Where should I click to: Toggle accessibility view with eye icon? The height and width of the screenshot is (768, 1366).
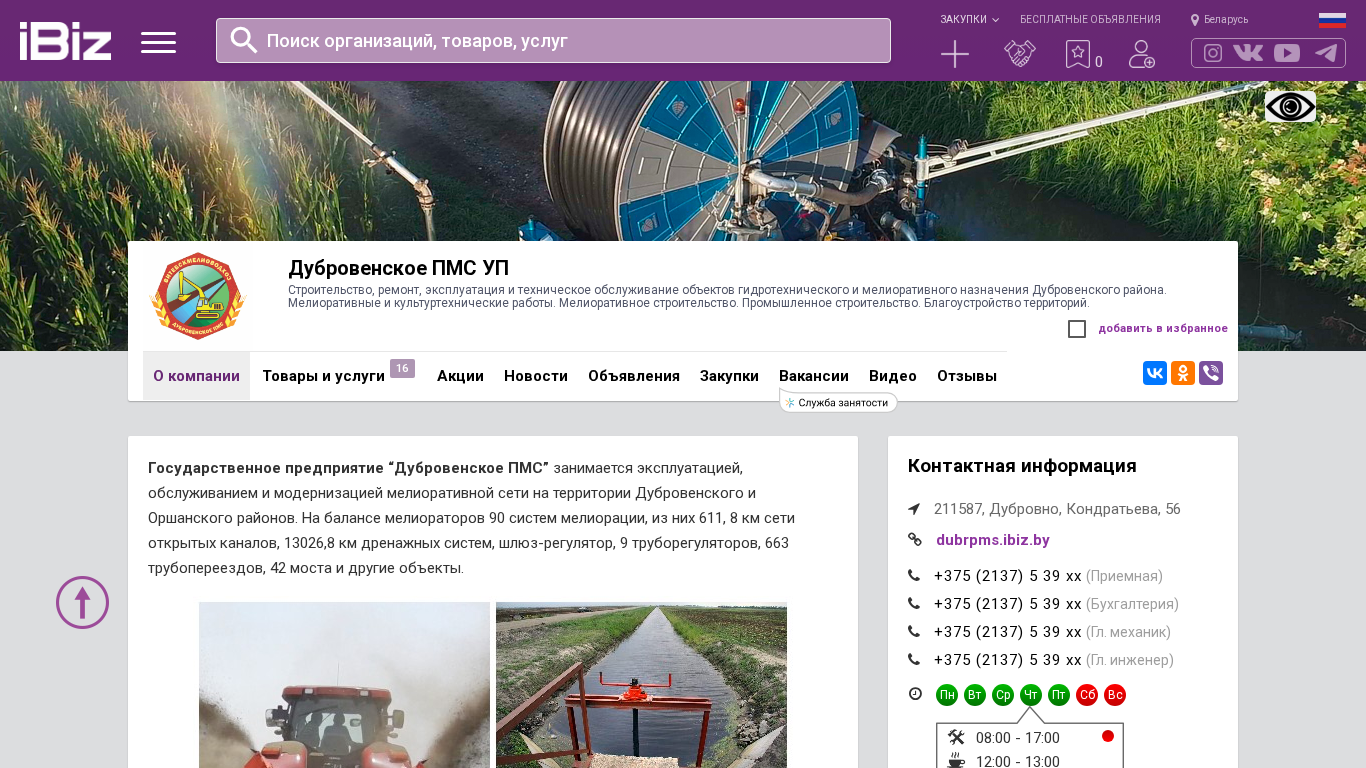(x=1290, y=106)
